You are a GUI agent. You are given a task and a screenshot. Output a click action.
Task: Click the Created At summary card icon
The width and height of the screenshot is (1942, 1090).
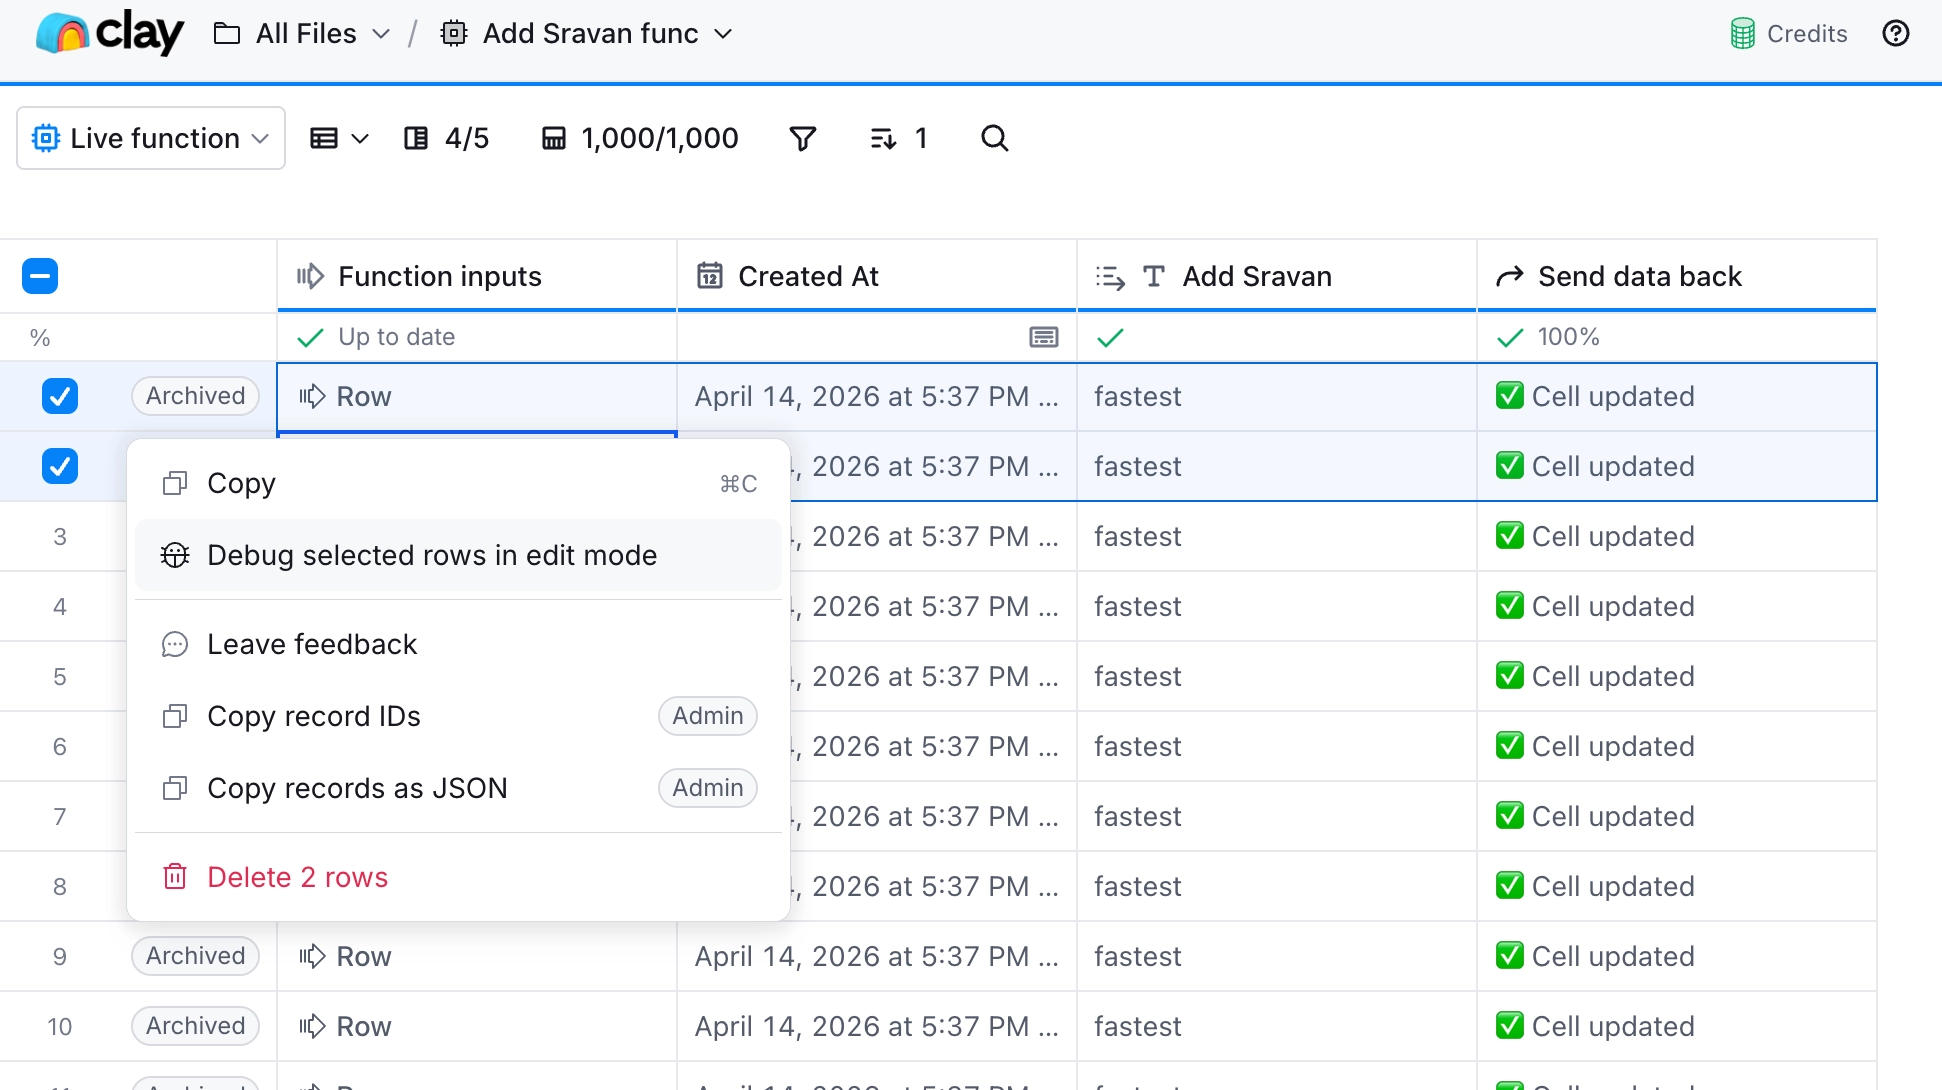coord(1043,337)
